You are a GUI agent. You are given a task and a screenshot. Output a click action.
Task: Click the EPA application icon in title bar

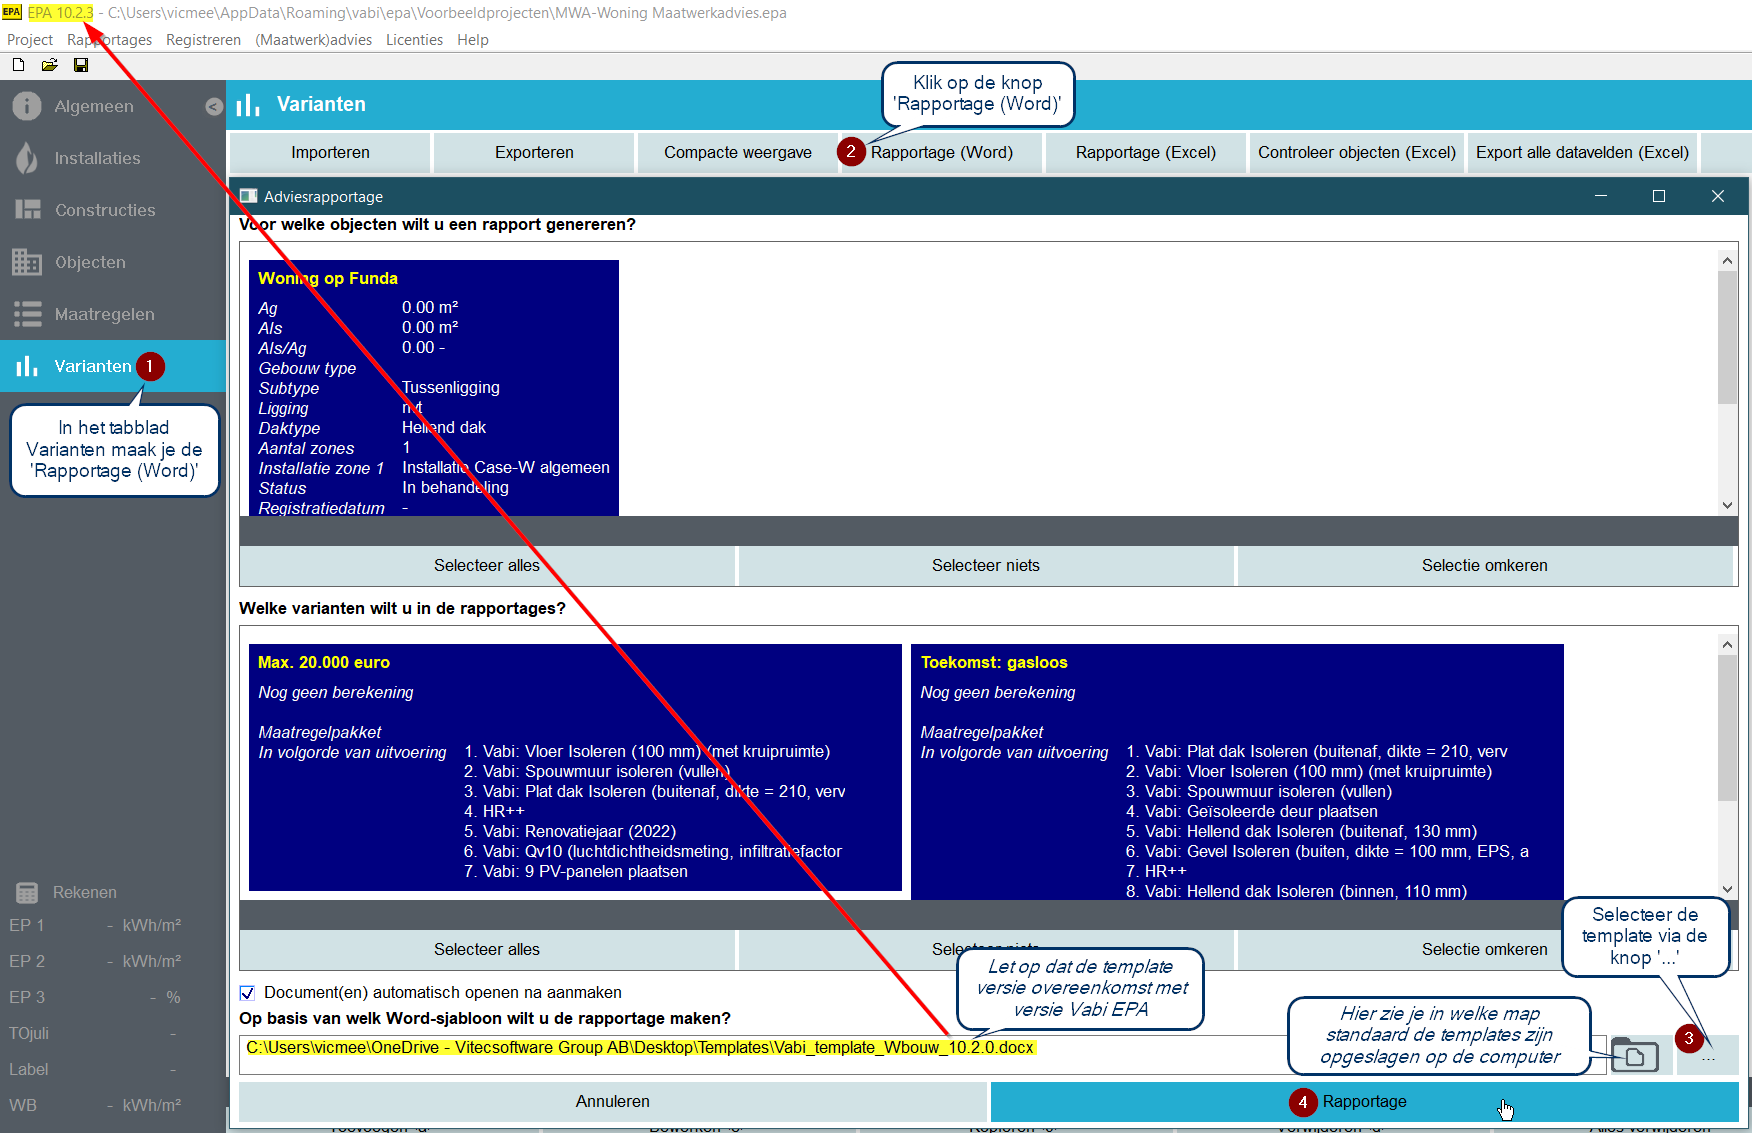point(11,12)
